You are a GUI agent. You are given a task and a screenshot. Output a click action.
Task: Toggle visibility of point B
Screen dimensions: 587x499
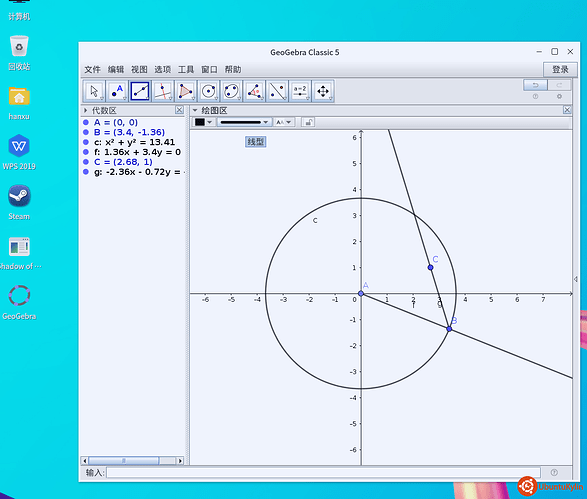coord(86,132)
